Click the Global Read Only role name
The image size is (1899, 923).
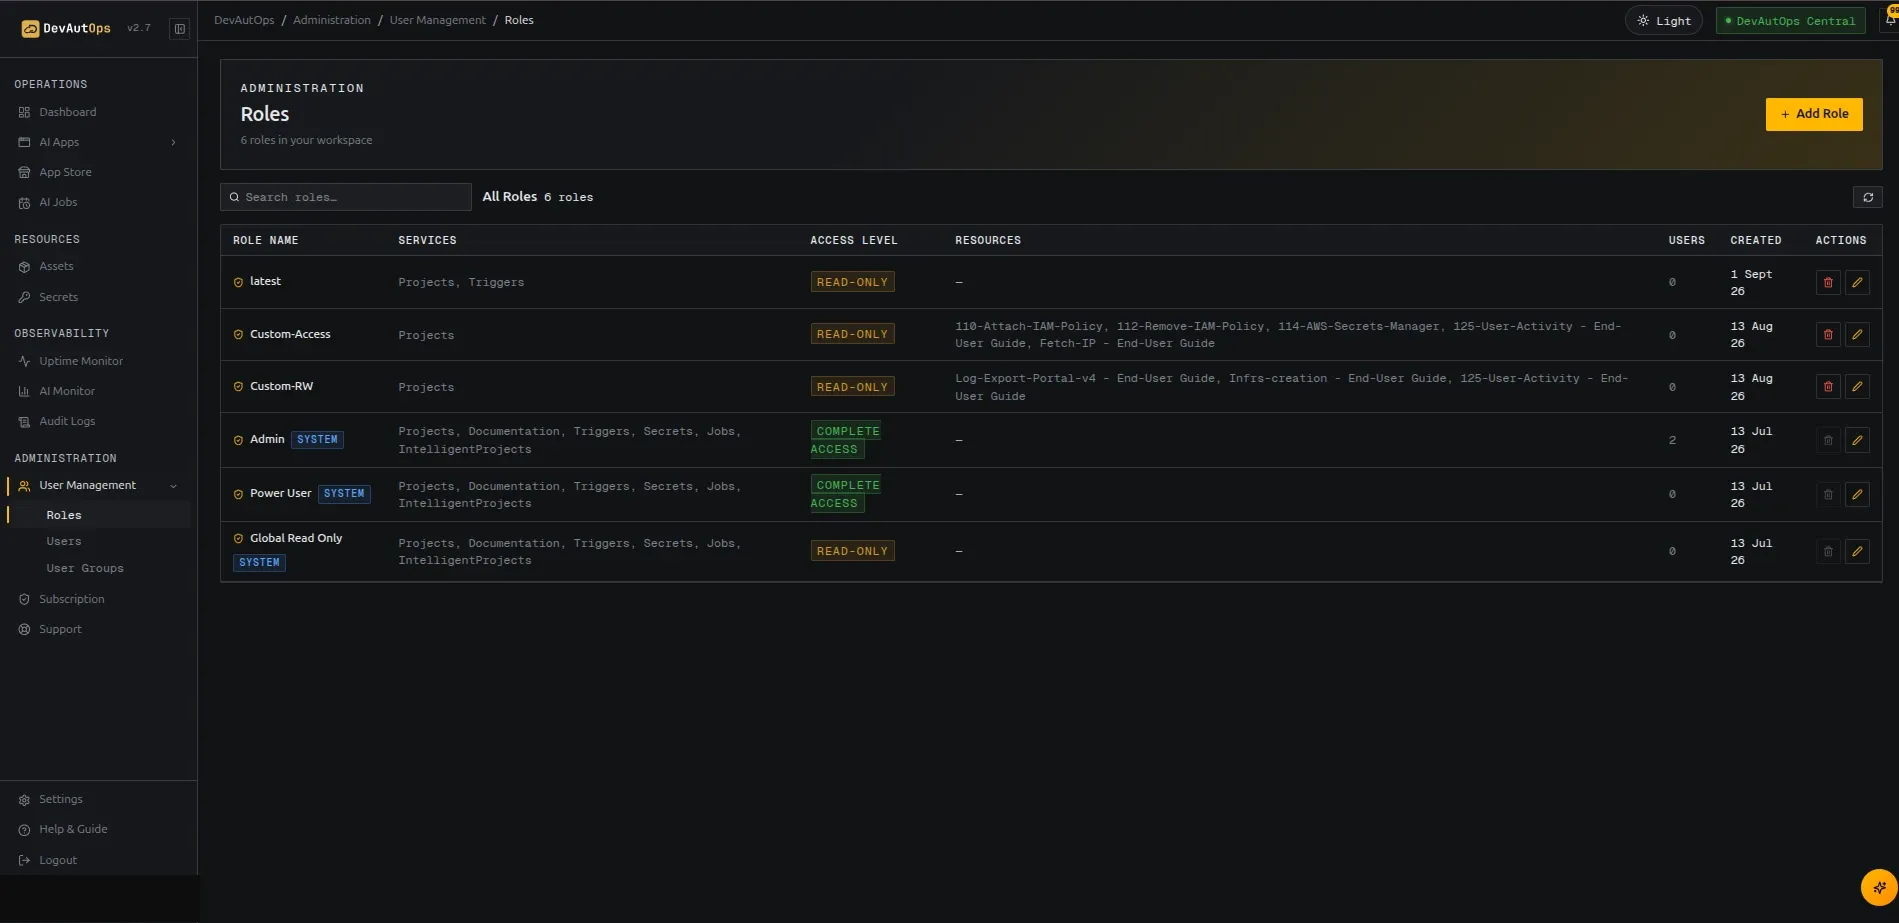296,538
